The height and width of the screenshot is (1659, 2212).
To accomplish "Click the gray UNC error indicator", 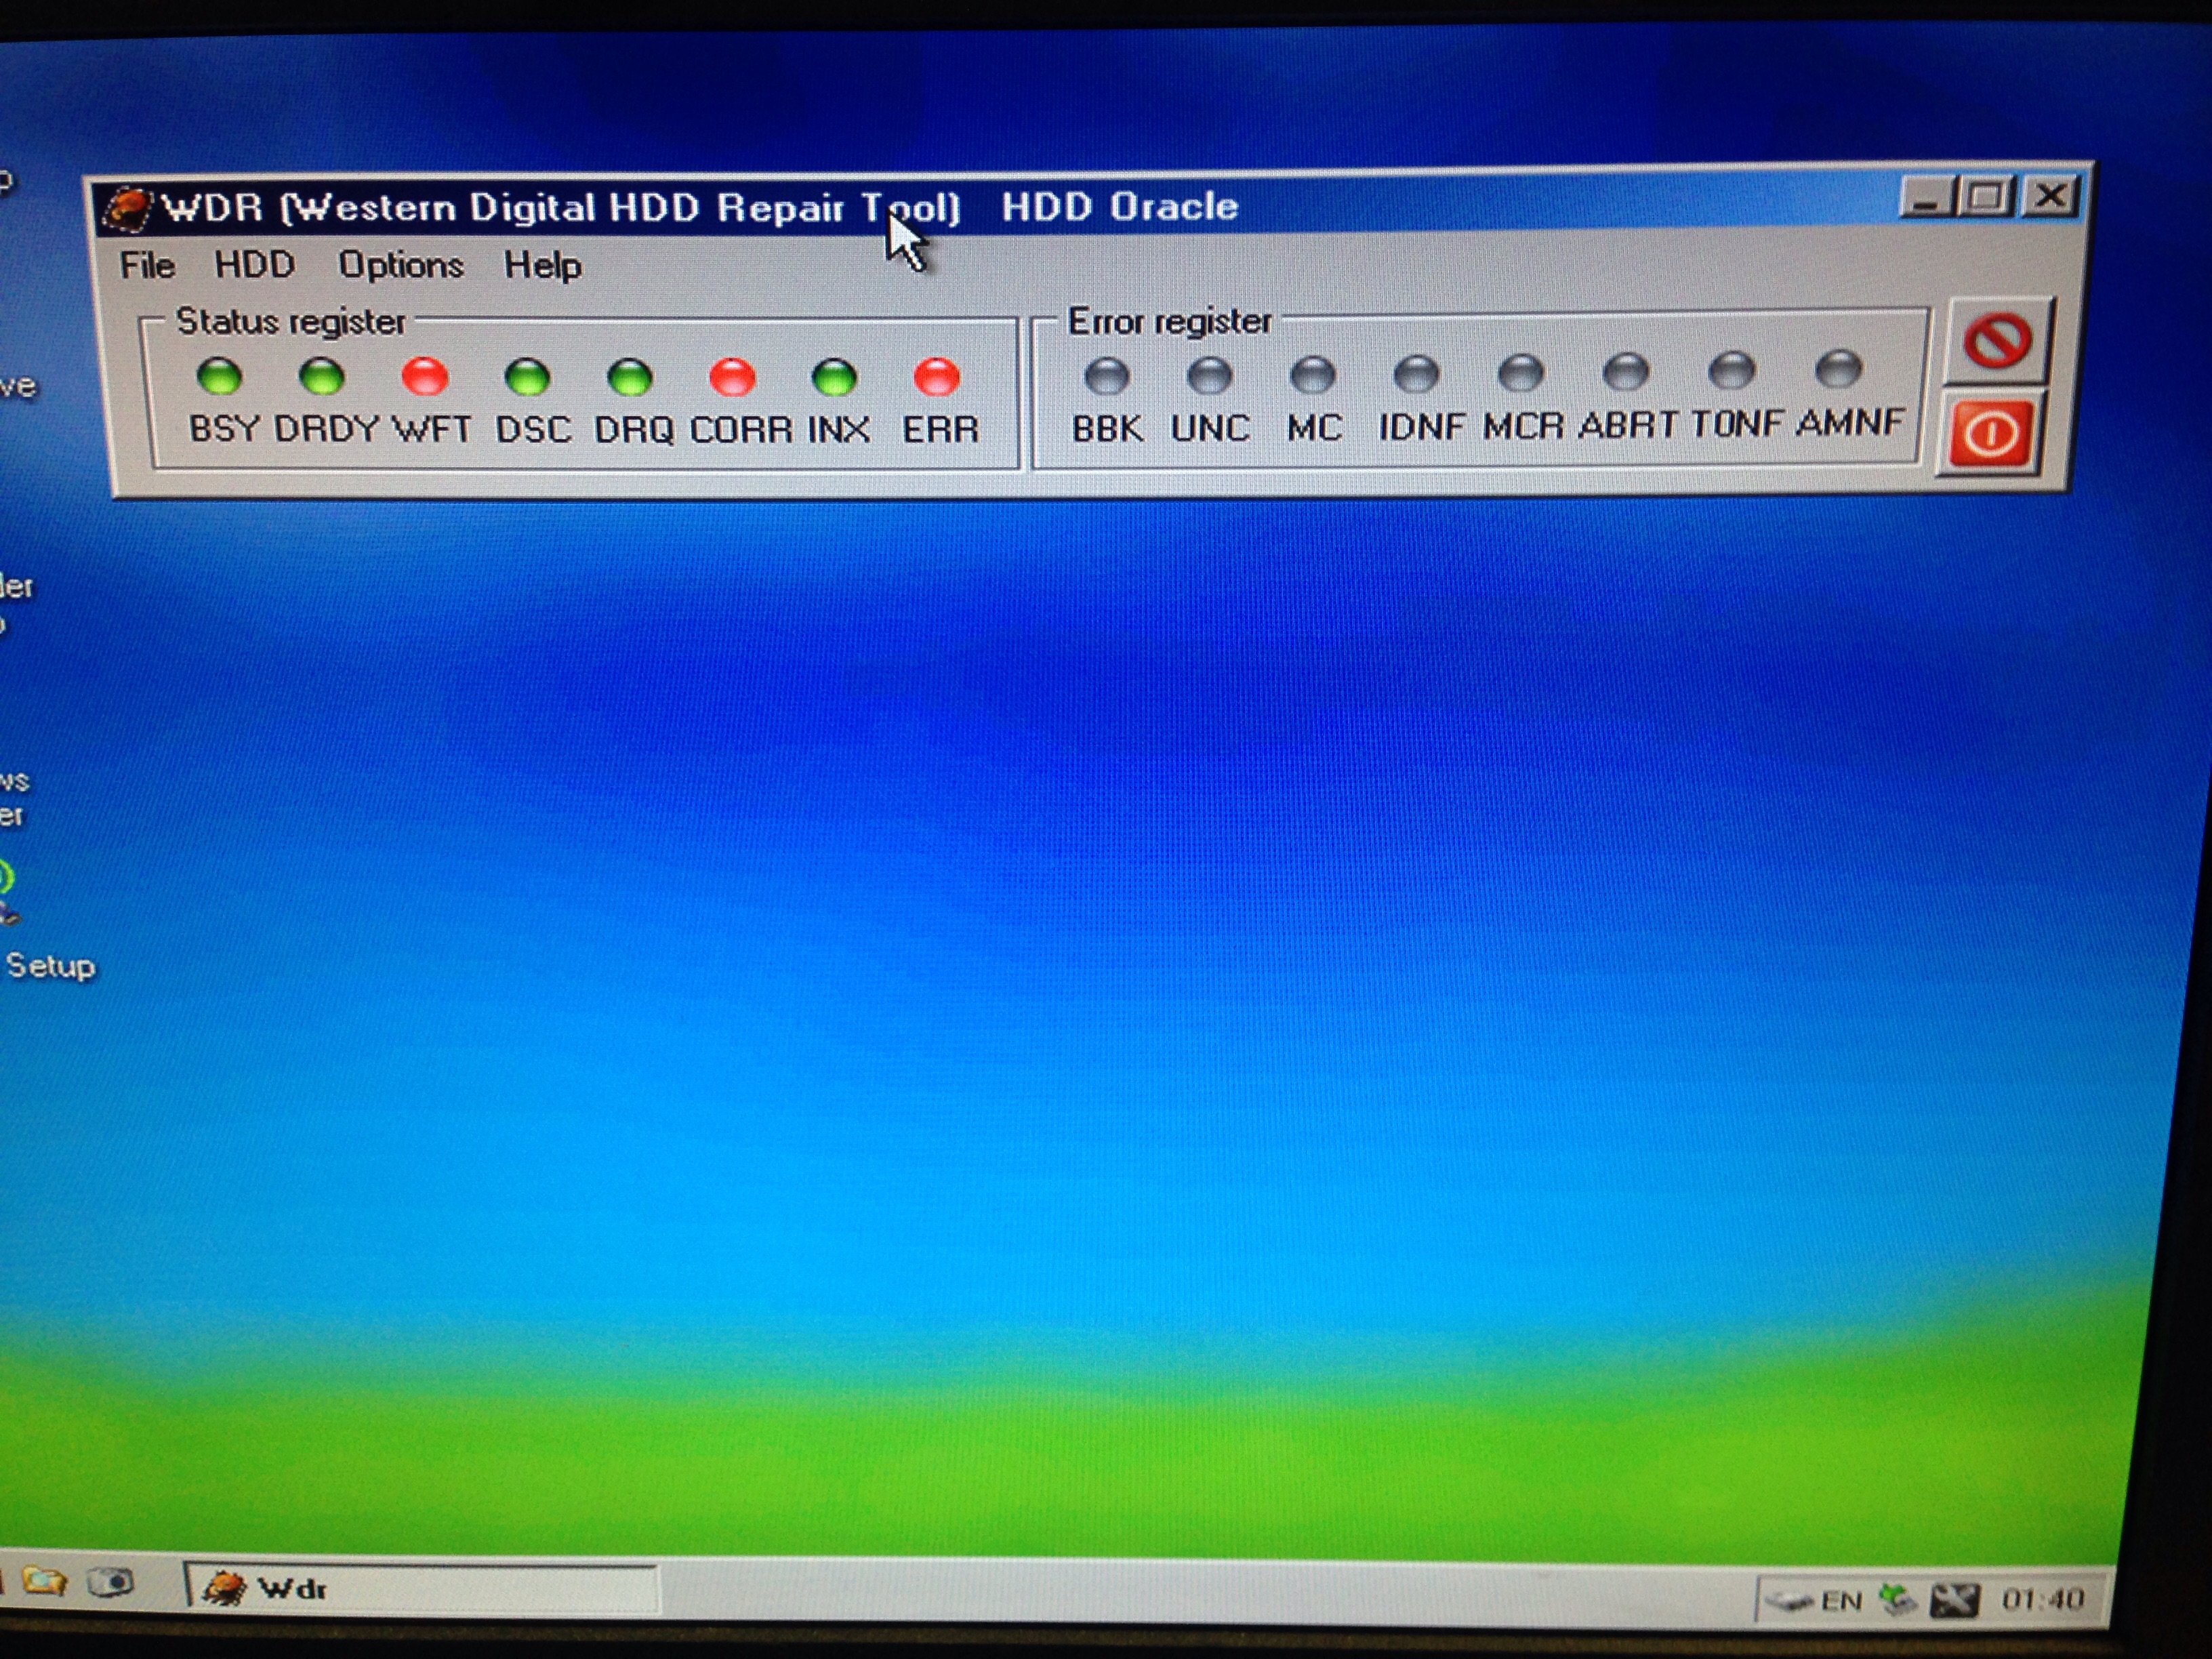I will [1210, 375].
